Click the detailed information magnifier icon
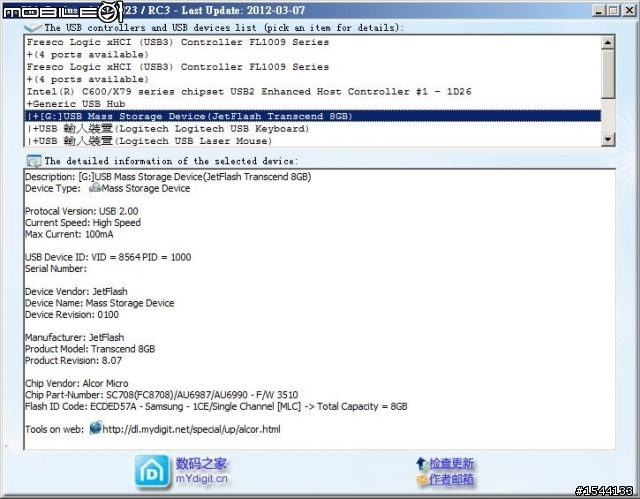 [34, 161]
